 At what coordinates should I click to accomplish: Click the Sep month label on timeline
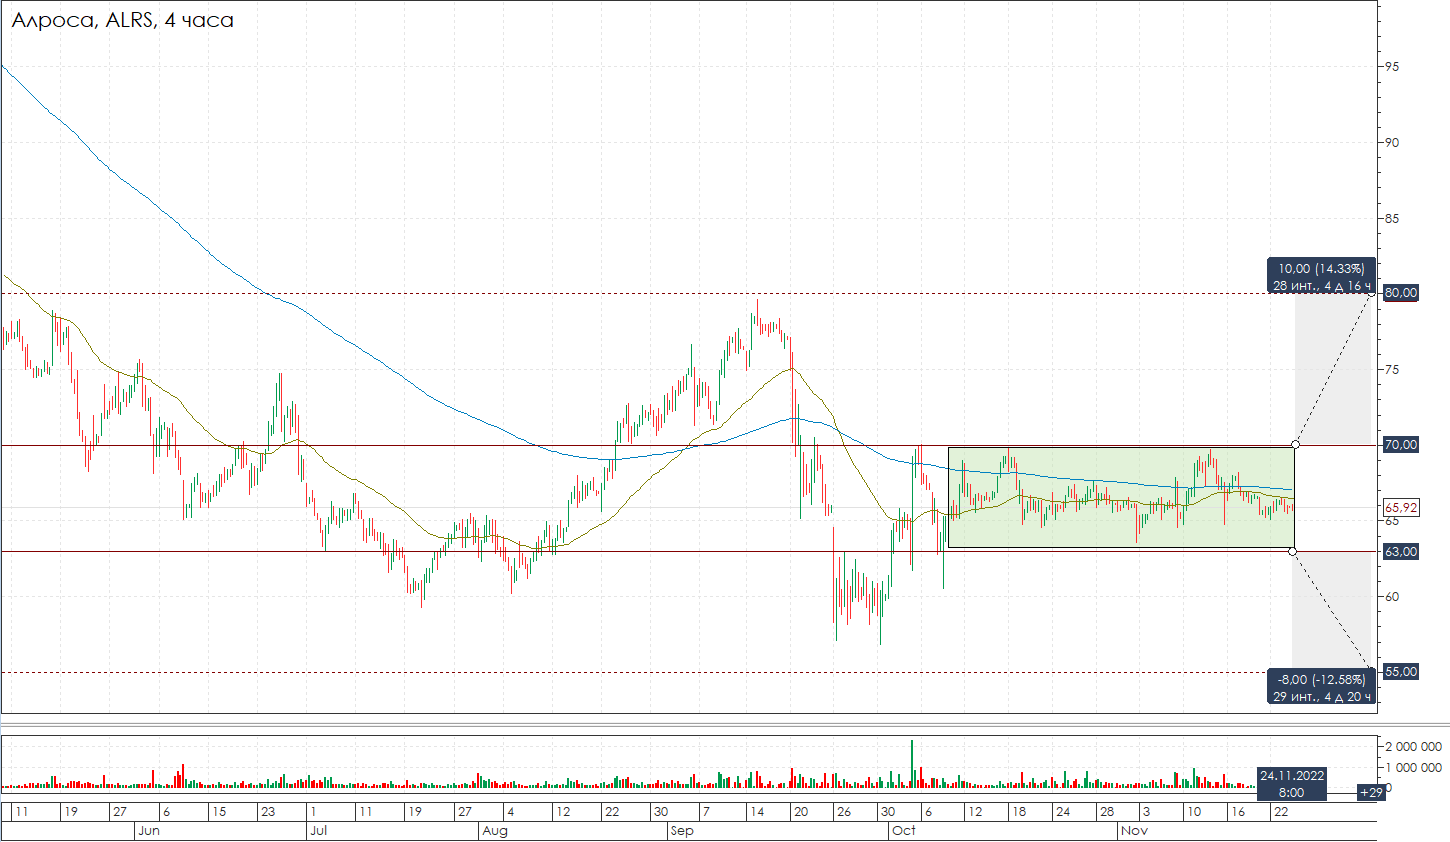pyautogui.click(x=682, y=831)
